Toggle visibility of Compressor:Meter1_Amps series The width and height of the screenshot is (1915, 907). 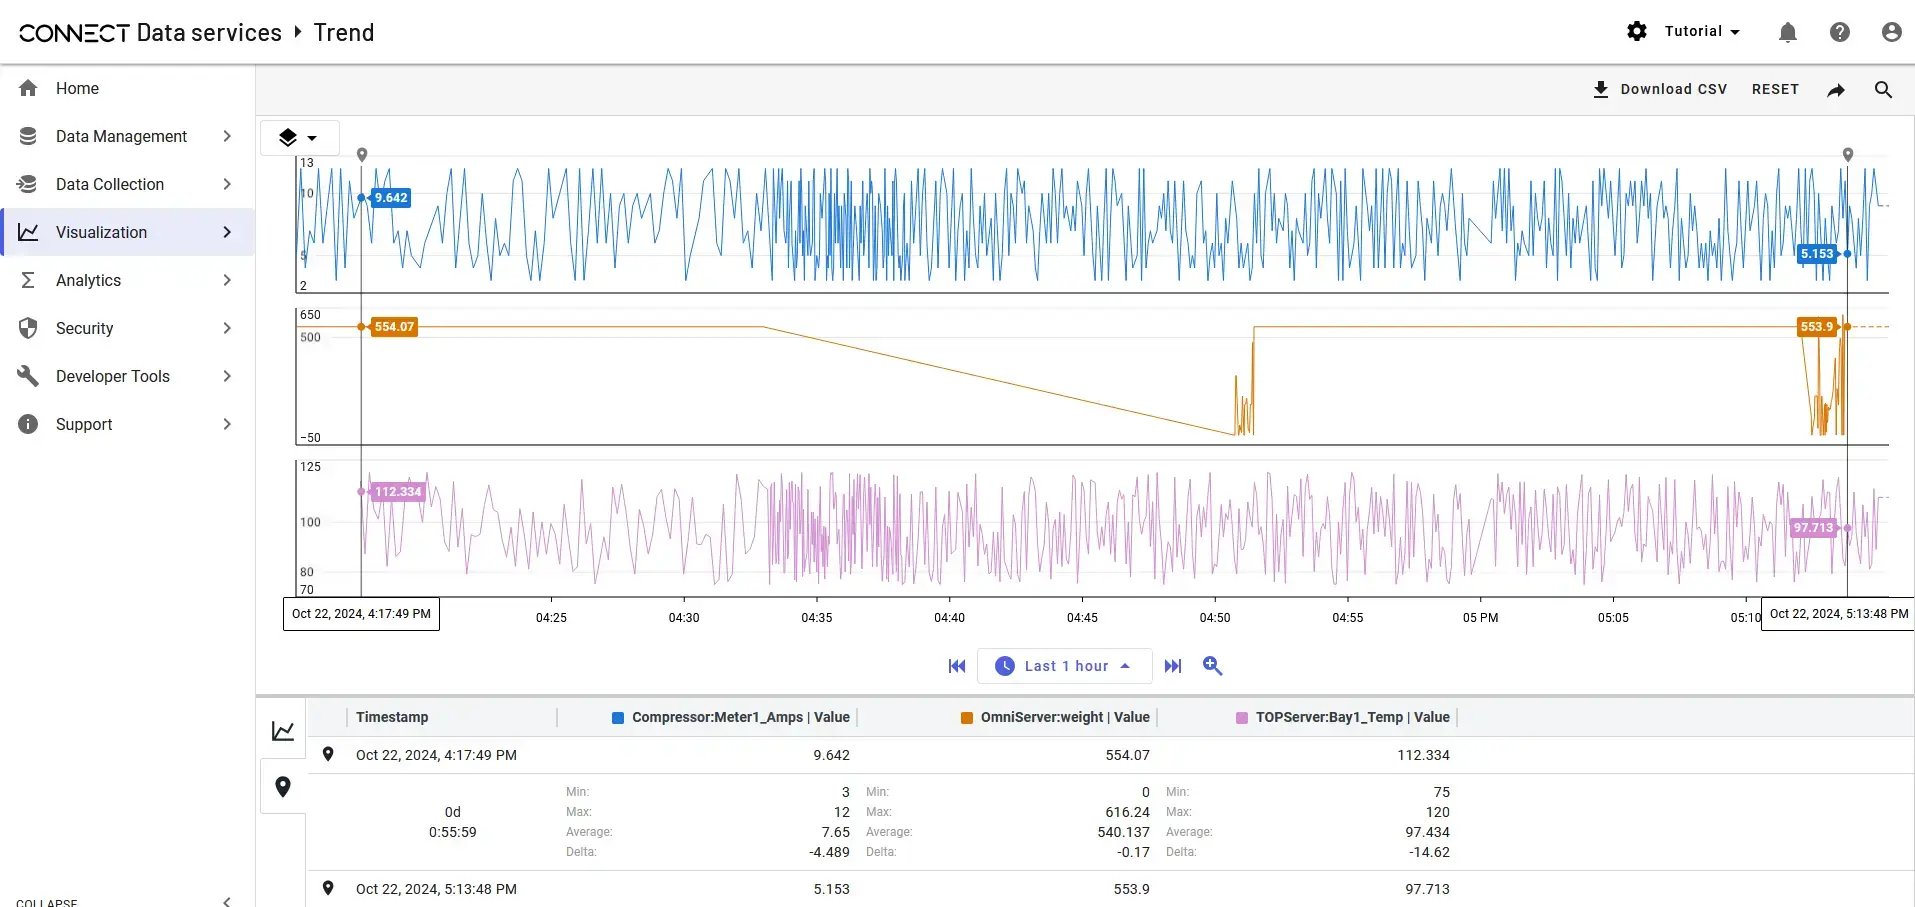click(x=620, y=717)
